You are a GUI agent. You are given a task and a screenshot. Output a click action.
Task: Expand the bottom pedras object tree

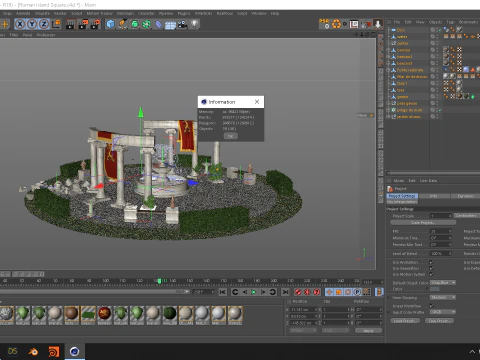[x=388, y=117]
